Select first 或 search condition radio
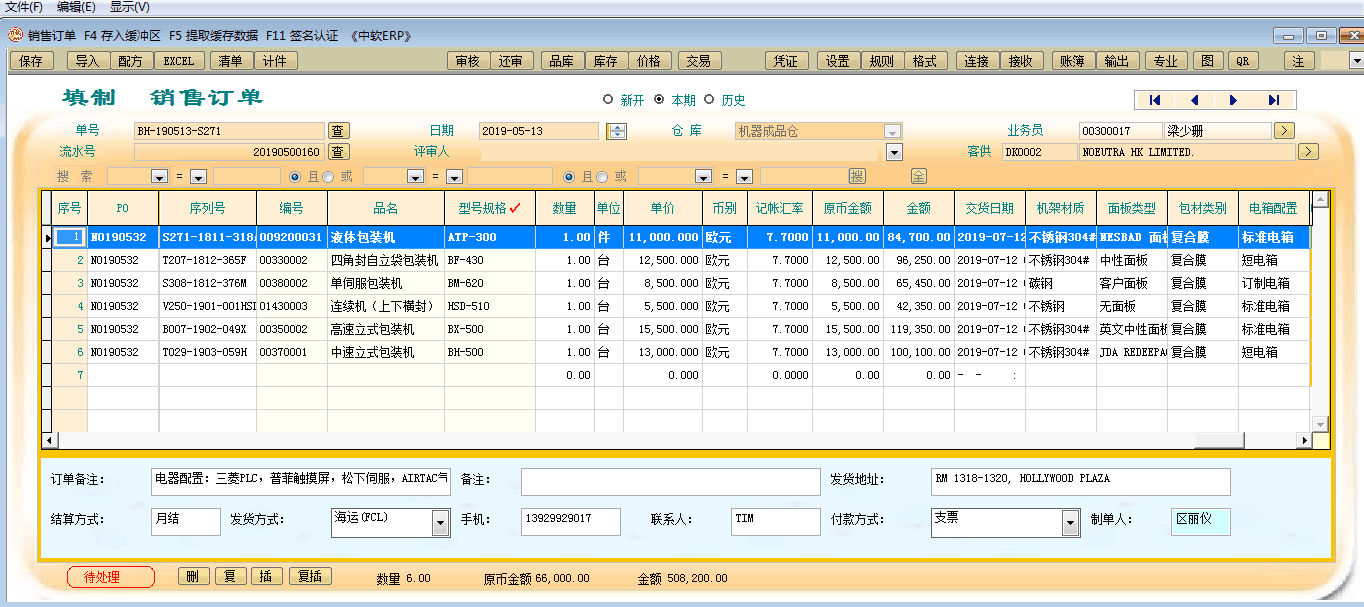 327,176
